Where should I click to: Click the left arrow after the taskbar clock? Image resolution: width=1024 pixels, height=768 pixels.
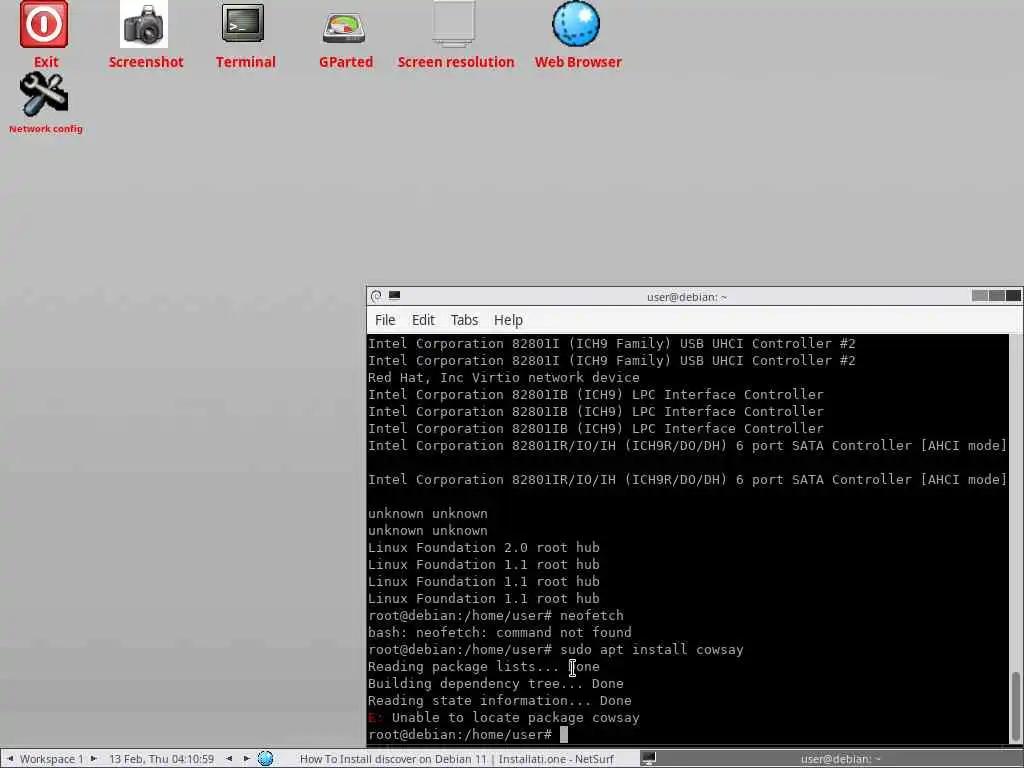tap(229, 758)
